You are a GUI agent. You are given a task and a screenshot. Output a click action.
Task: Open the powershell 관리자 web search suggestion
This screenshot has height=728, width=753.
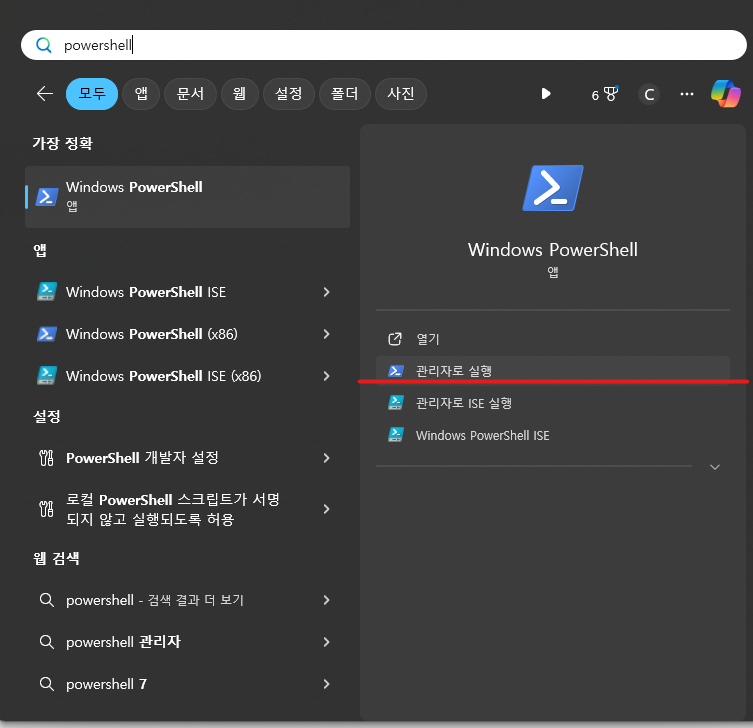click(x=187, y=642)
